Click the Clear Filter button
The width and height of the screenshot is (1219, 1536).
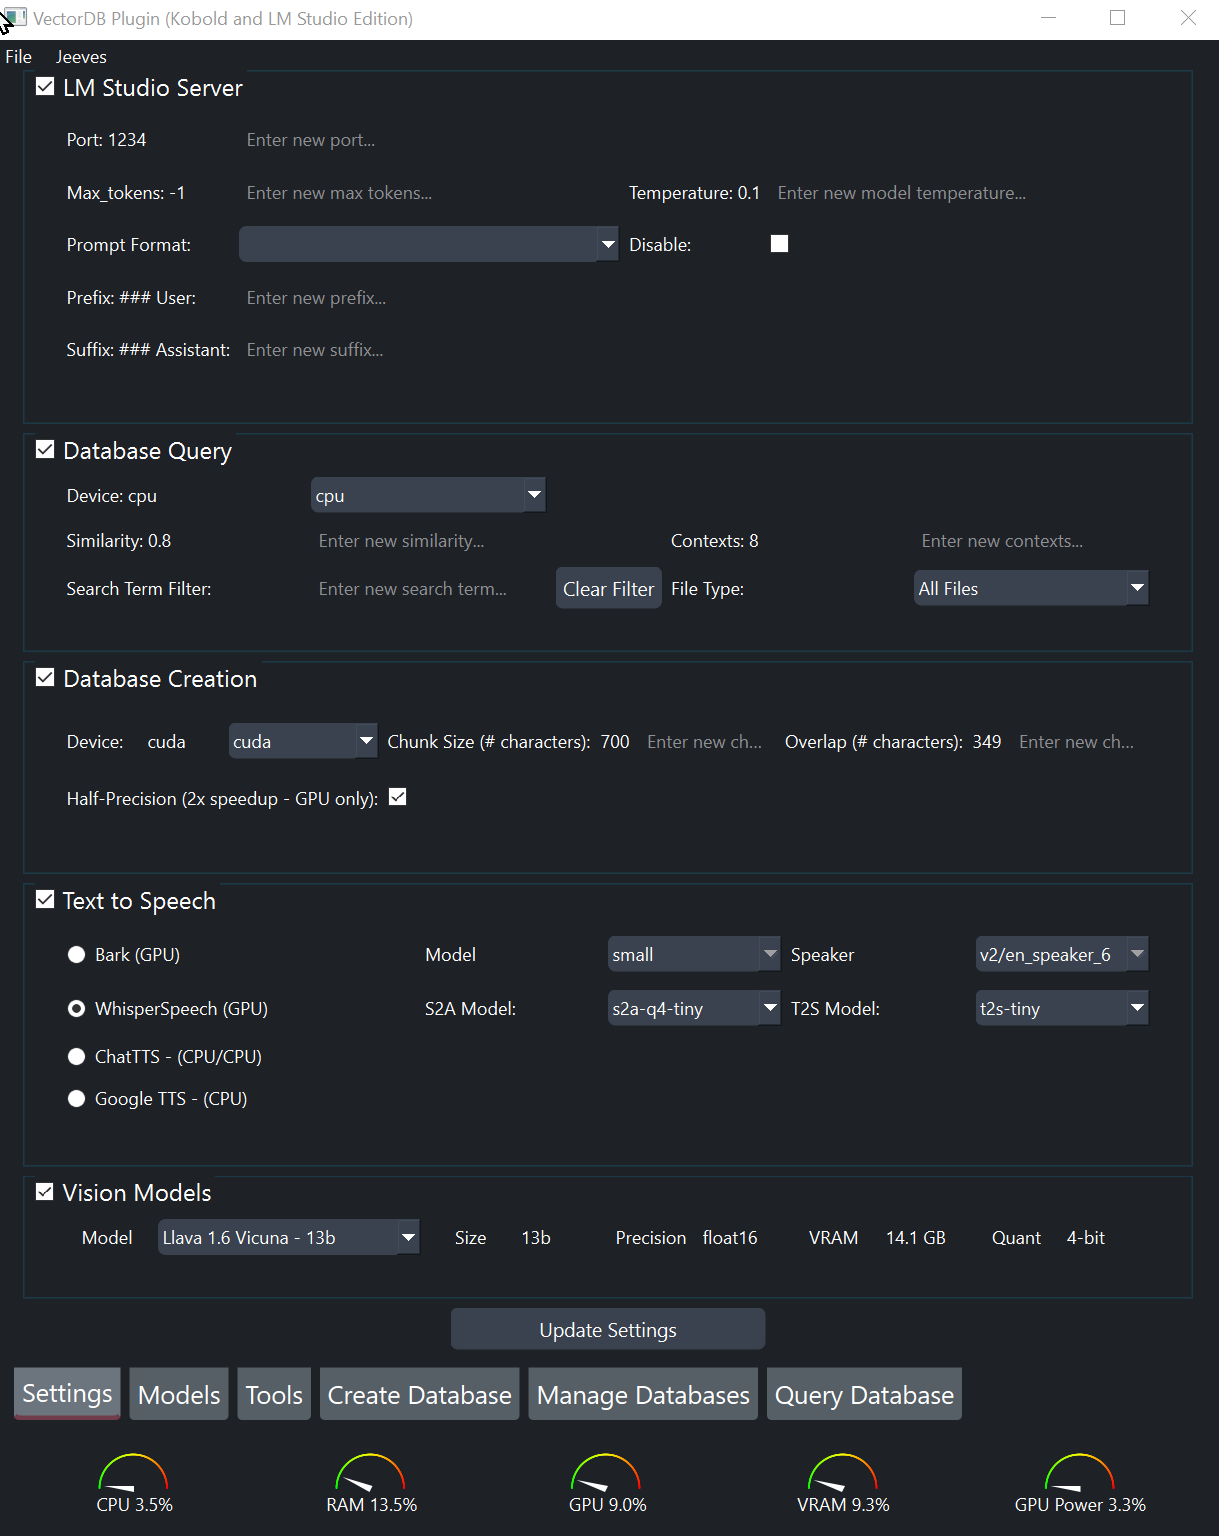point(608,589)
